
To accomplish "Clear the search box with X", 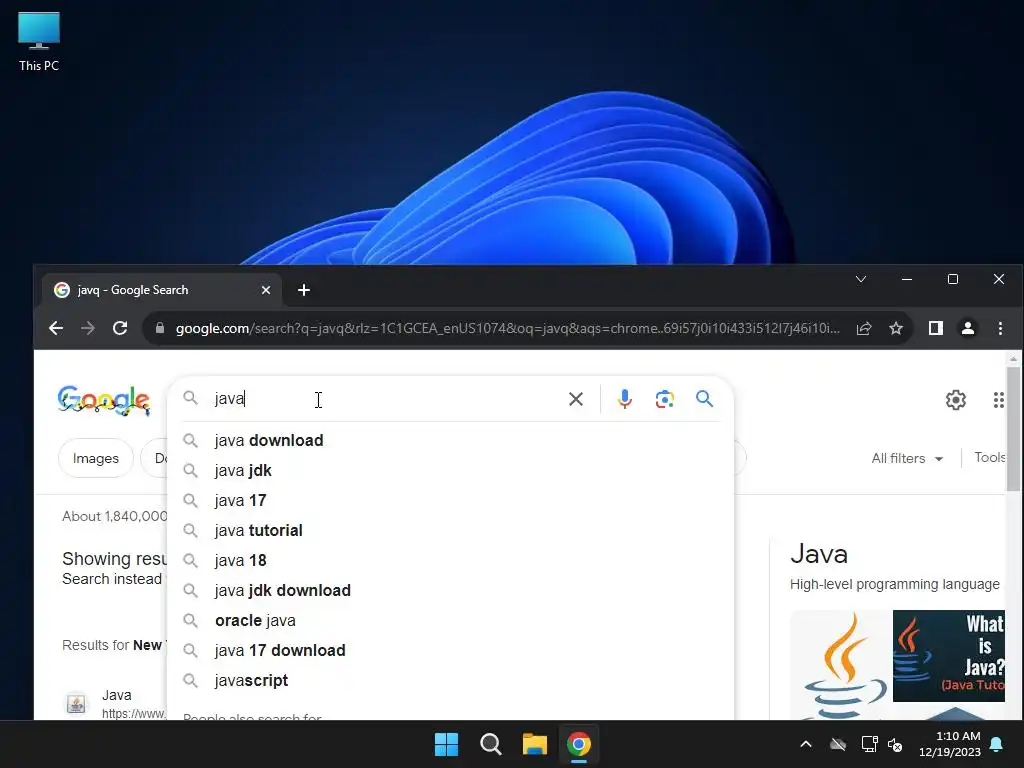I will 575,399.
